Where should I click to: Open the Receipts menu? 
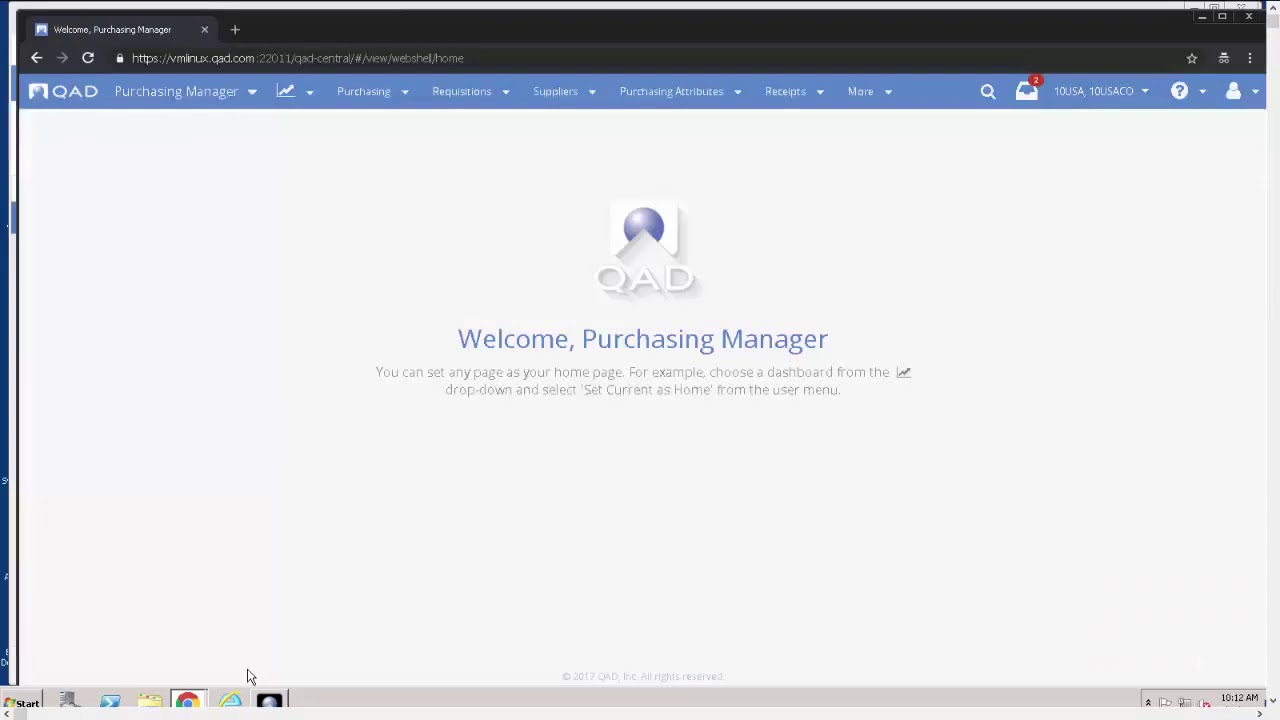(795, 91)
